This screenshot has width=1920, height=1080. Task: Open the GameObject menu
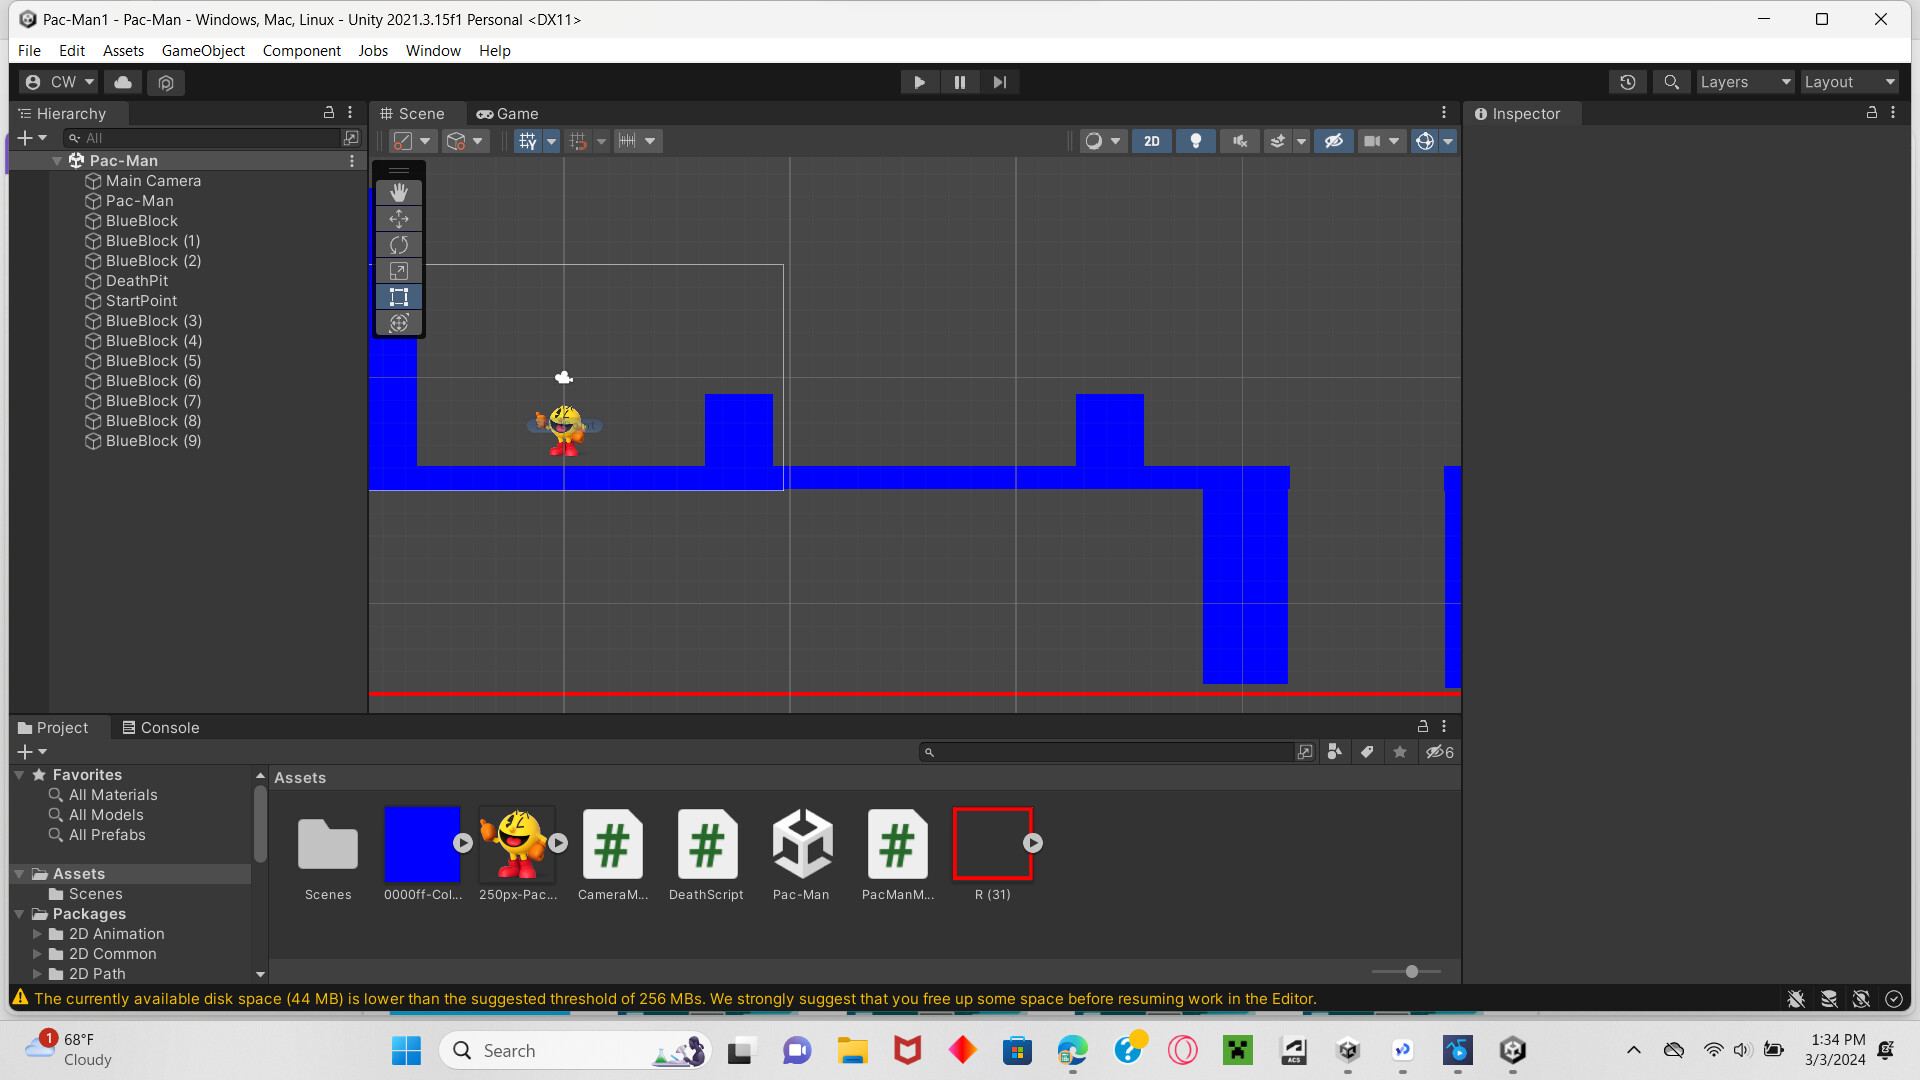click(x=203, y=50)
